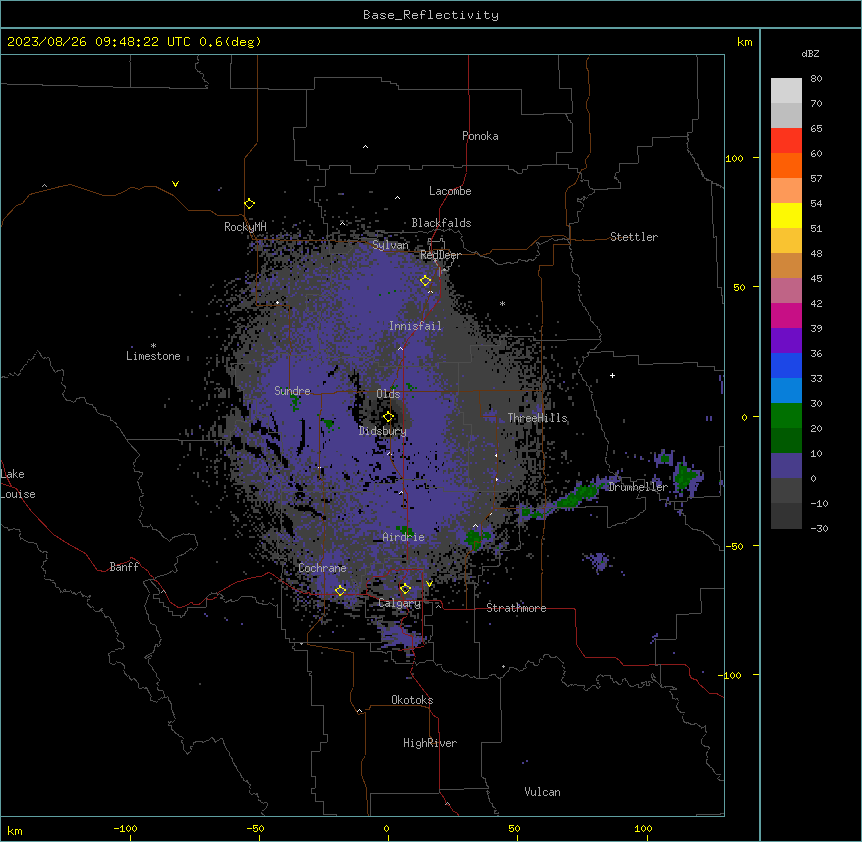Pick the bright yellow 51–54 dBZ legend swatch

[x=786, y=215]
